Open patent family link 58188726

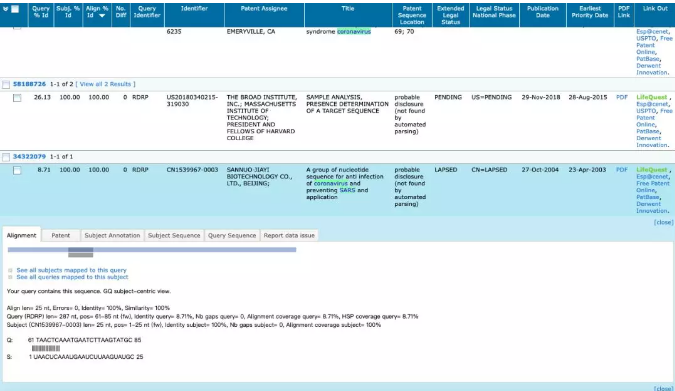[29, 84]
